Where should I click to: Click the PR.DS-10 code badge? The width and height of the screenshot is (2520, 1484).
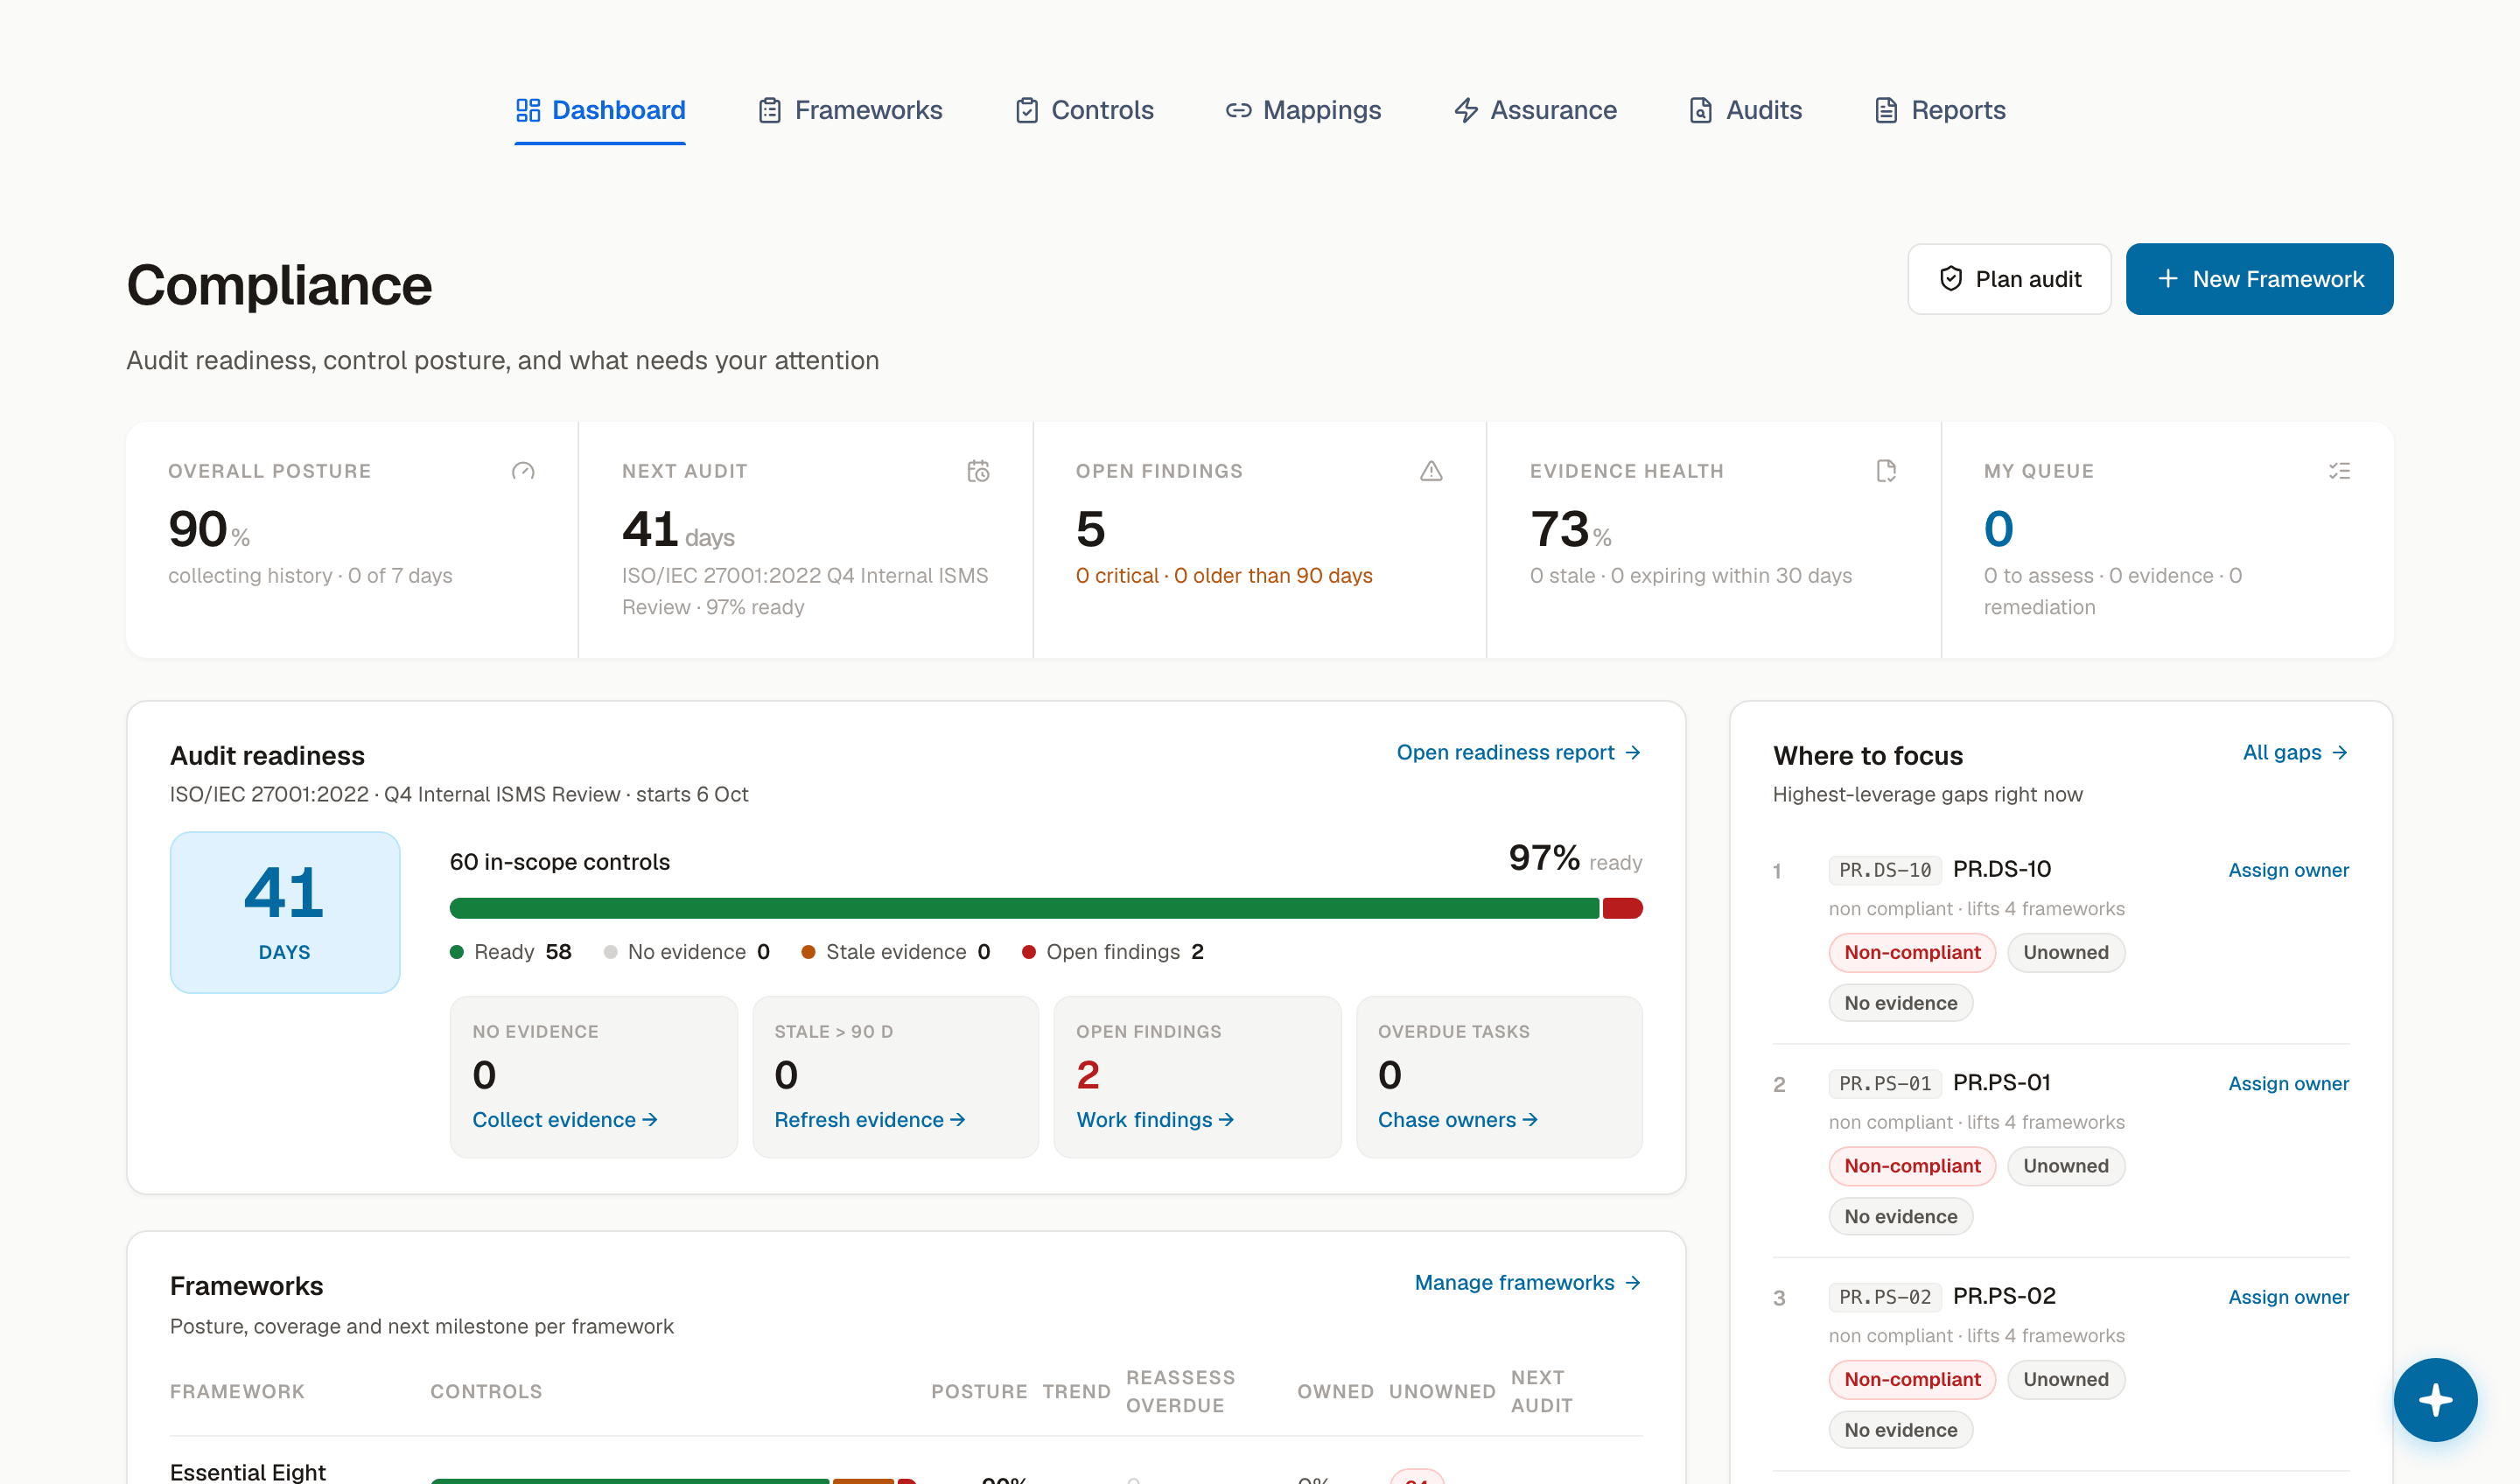coord(1885,870)
